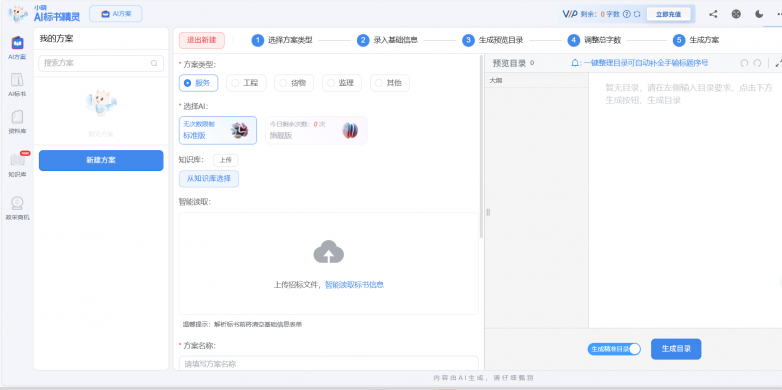The image size is (782, 390).
Task: Click the cloud upload icon
Action: point(329,252)
